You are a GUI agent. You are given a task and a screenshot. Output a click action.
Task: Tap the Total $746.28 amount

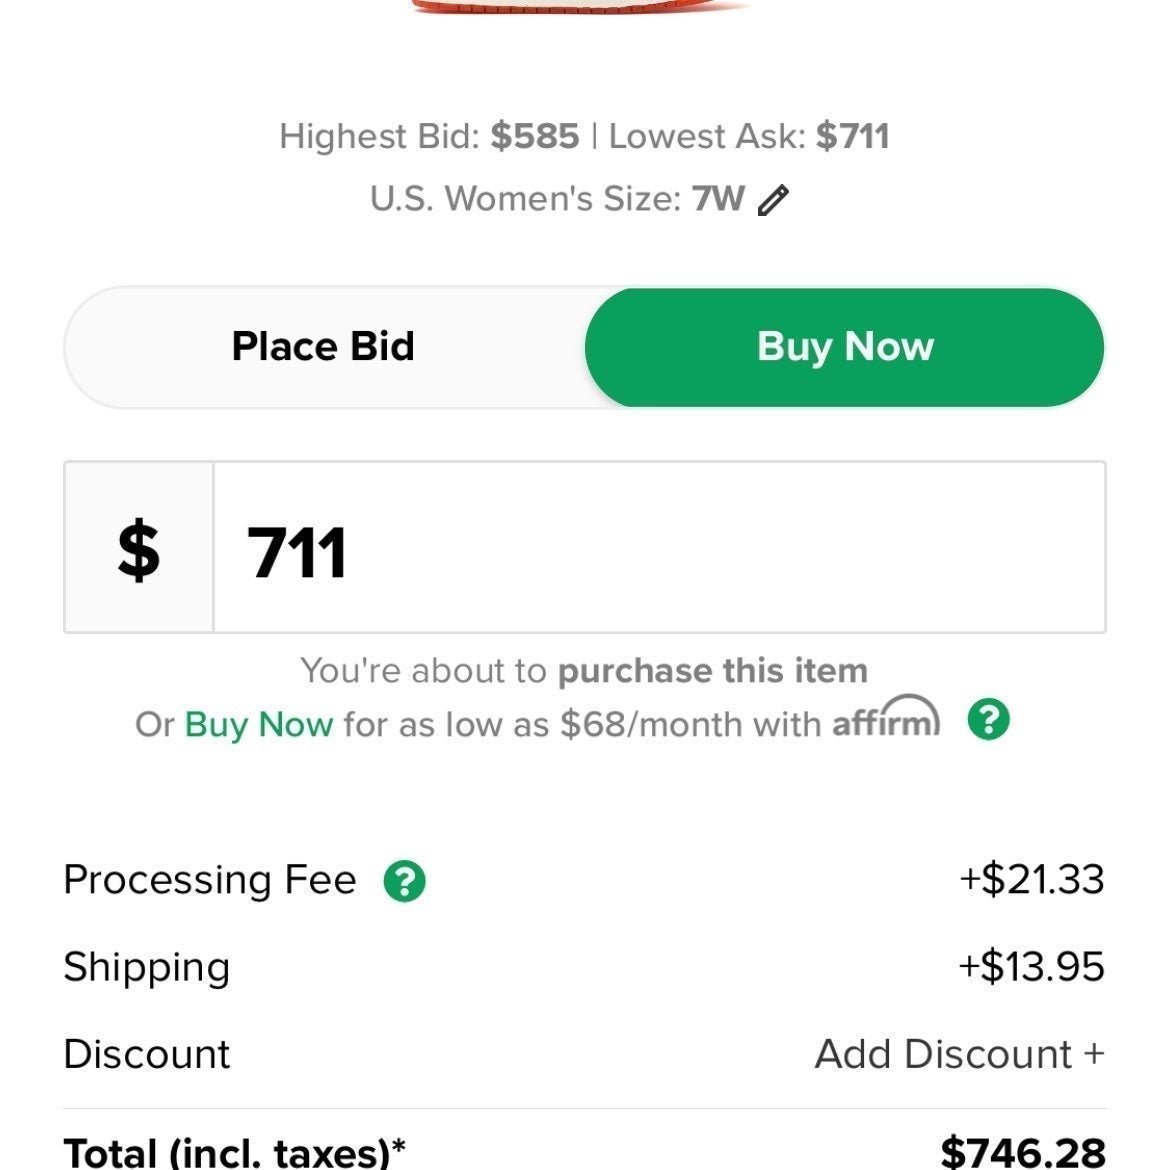click(x=1022, y=1152)
